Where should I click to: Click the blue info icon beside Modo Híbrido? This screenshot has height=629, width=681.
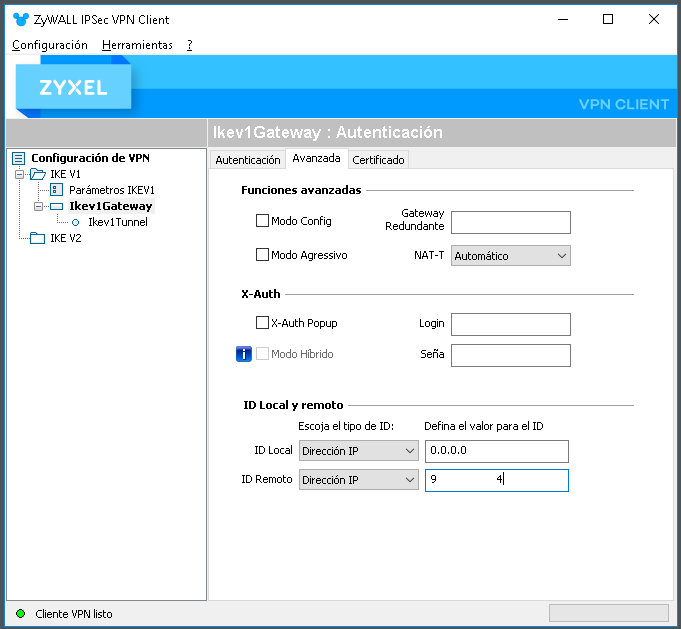pos(244,354)
